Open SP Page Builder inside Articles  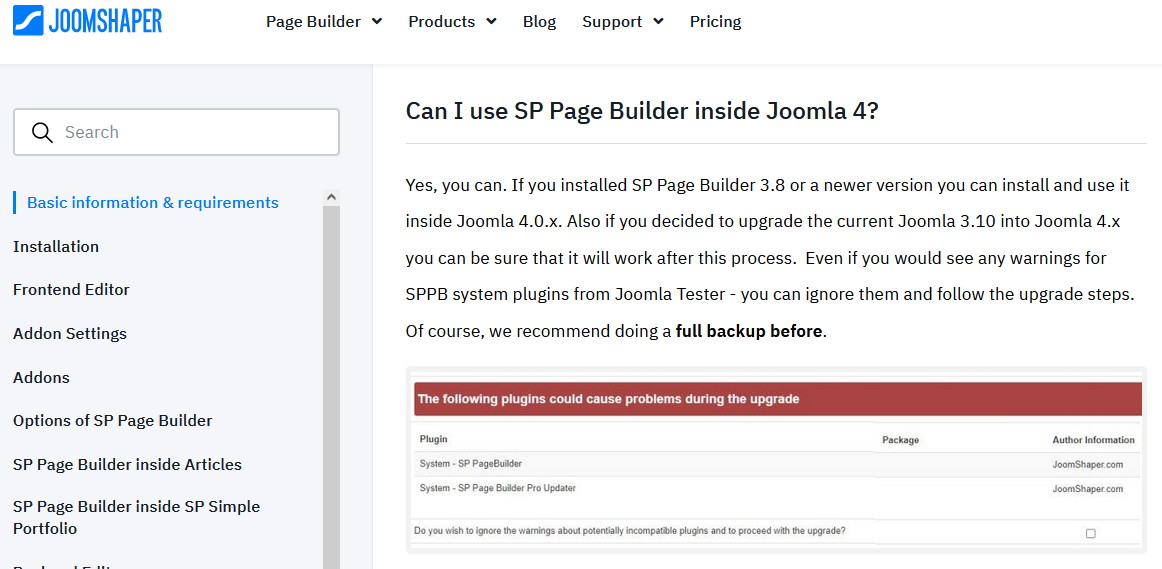point(127,464)
